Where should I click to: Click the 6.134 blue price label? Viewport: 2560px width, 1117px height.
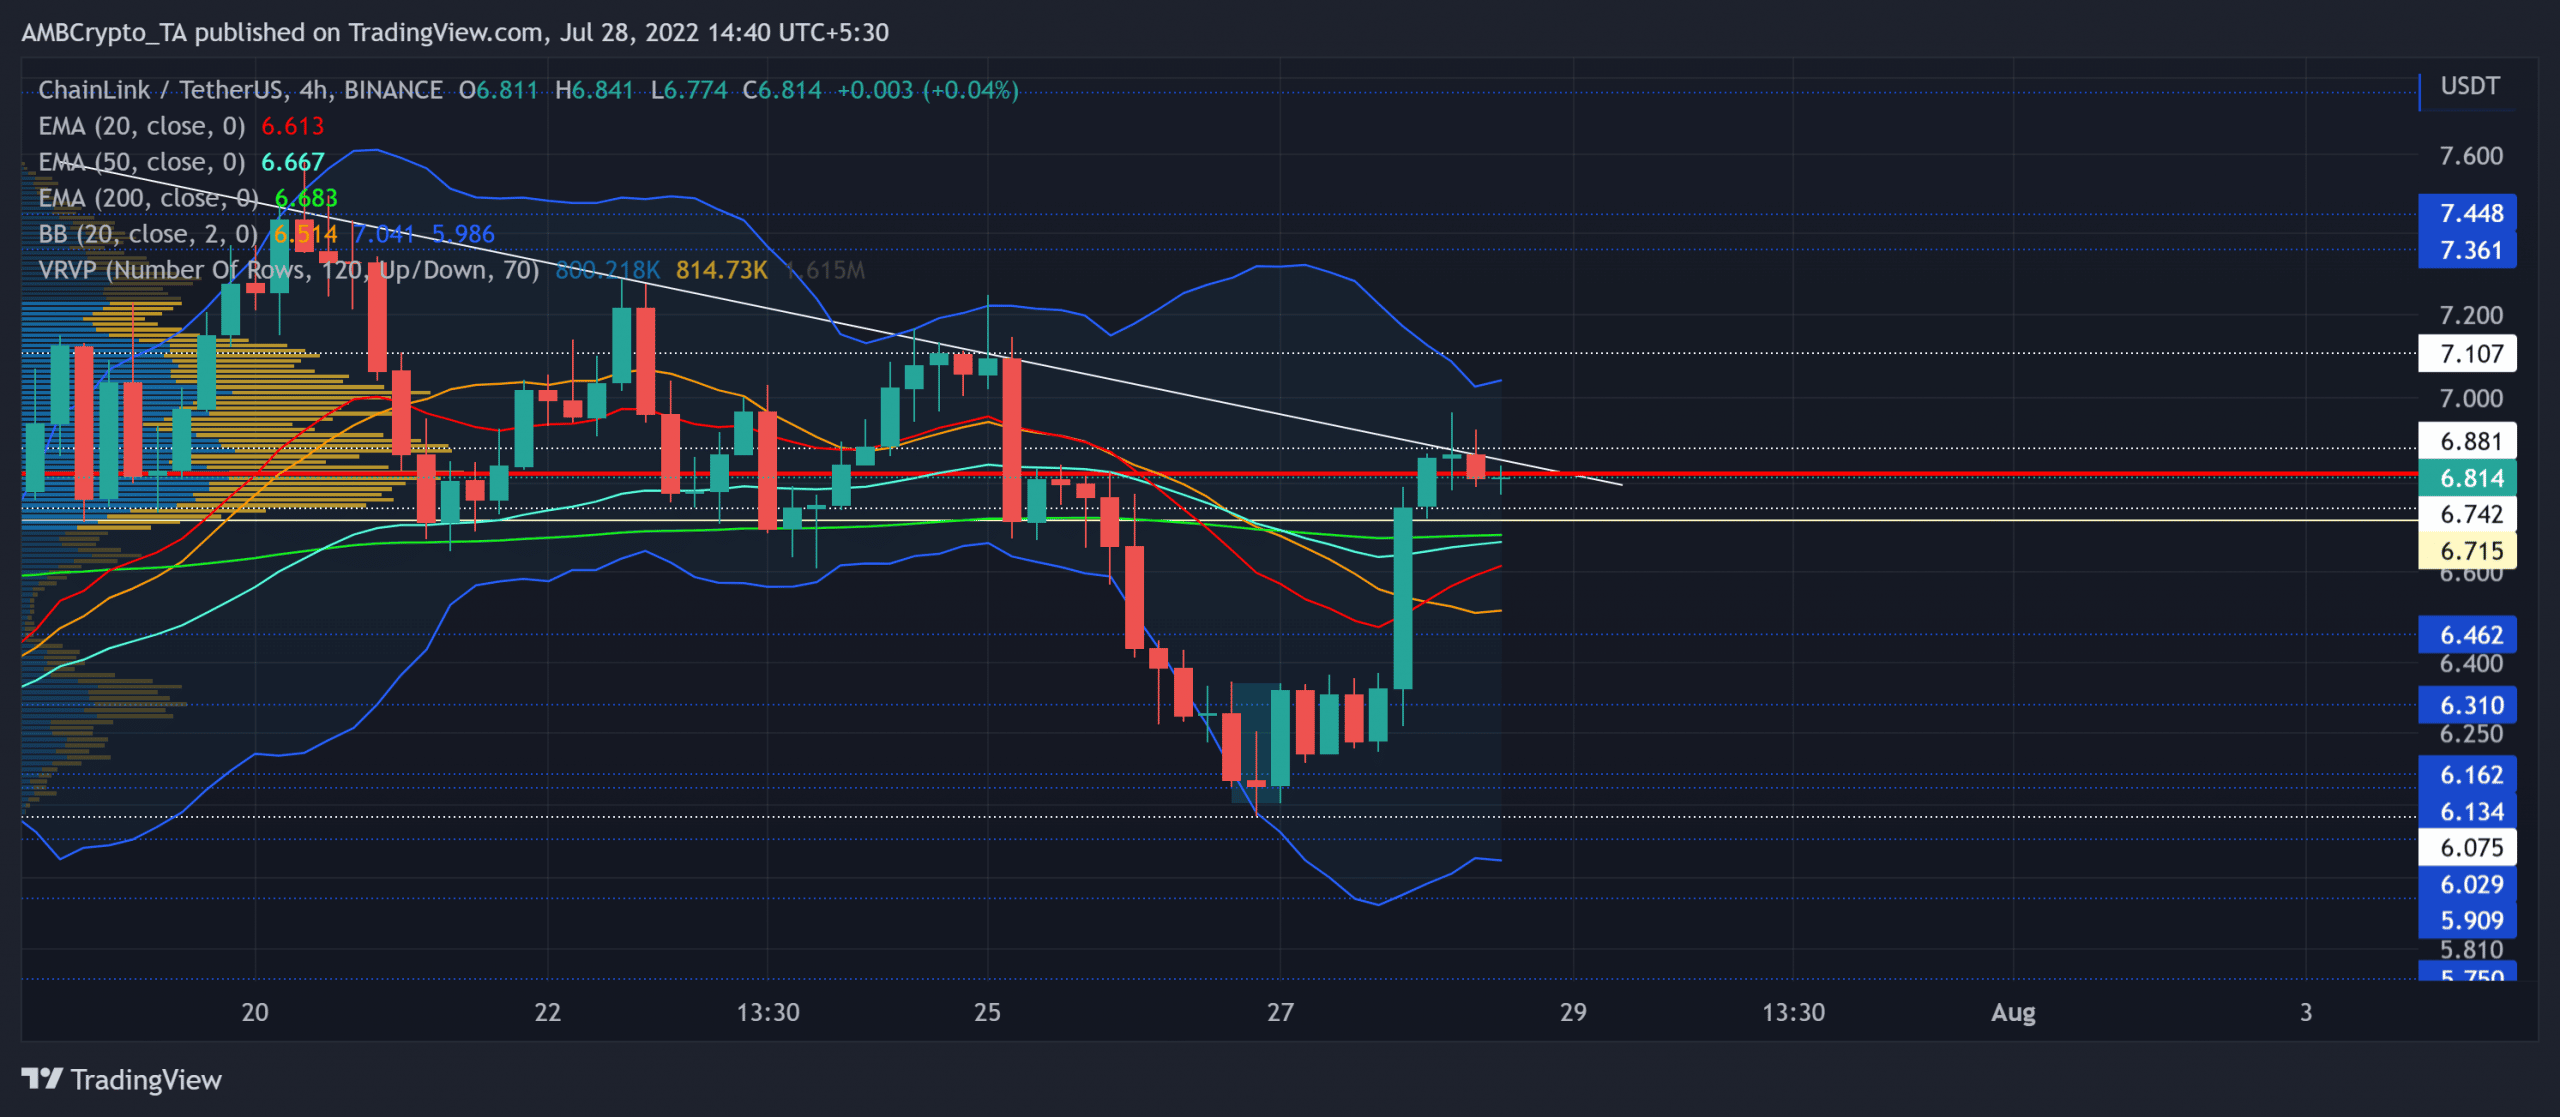(x=2467, y=812)
